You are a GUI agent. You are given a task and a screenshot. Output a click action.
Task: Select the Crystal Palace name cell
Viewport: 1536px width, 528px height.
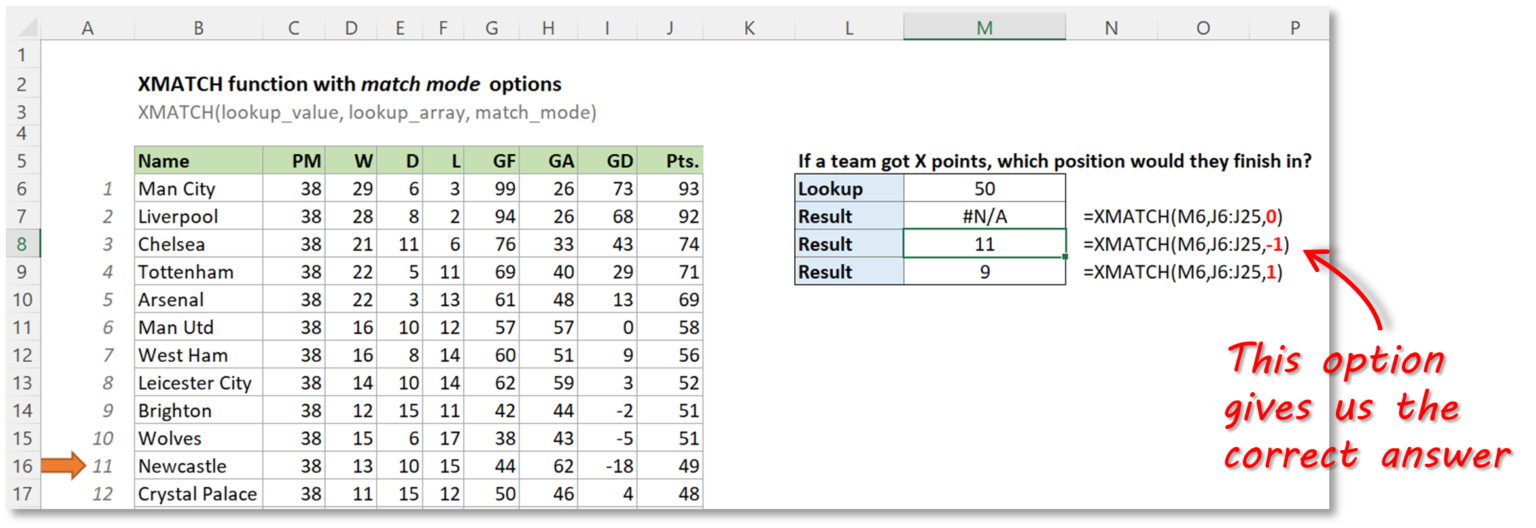[x=198, y=494]
